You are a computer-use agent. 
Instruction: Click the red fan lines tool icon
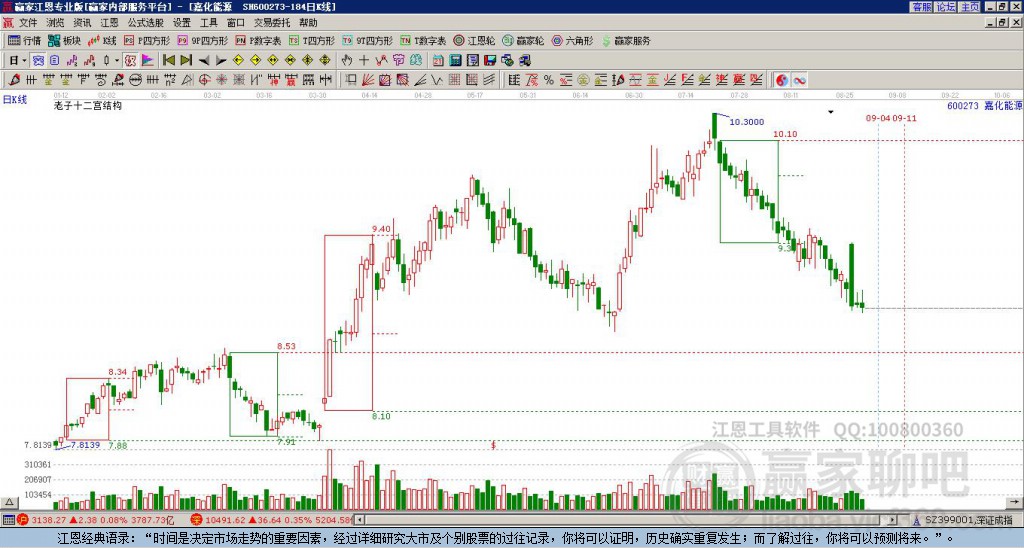[368, 80]
